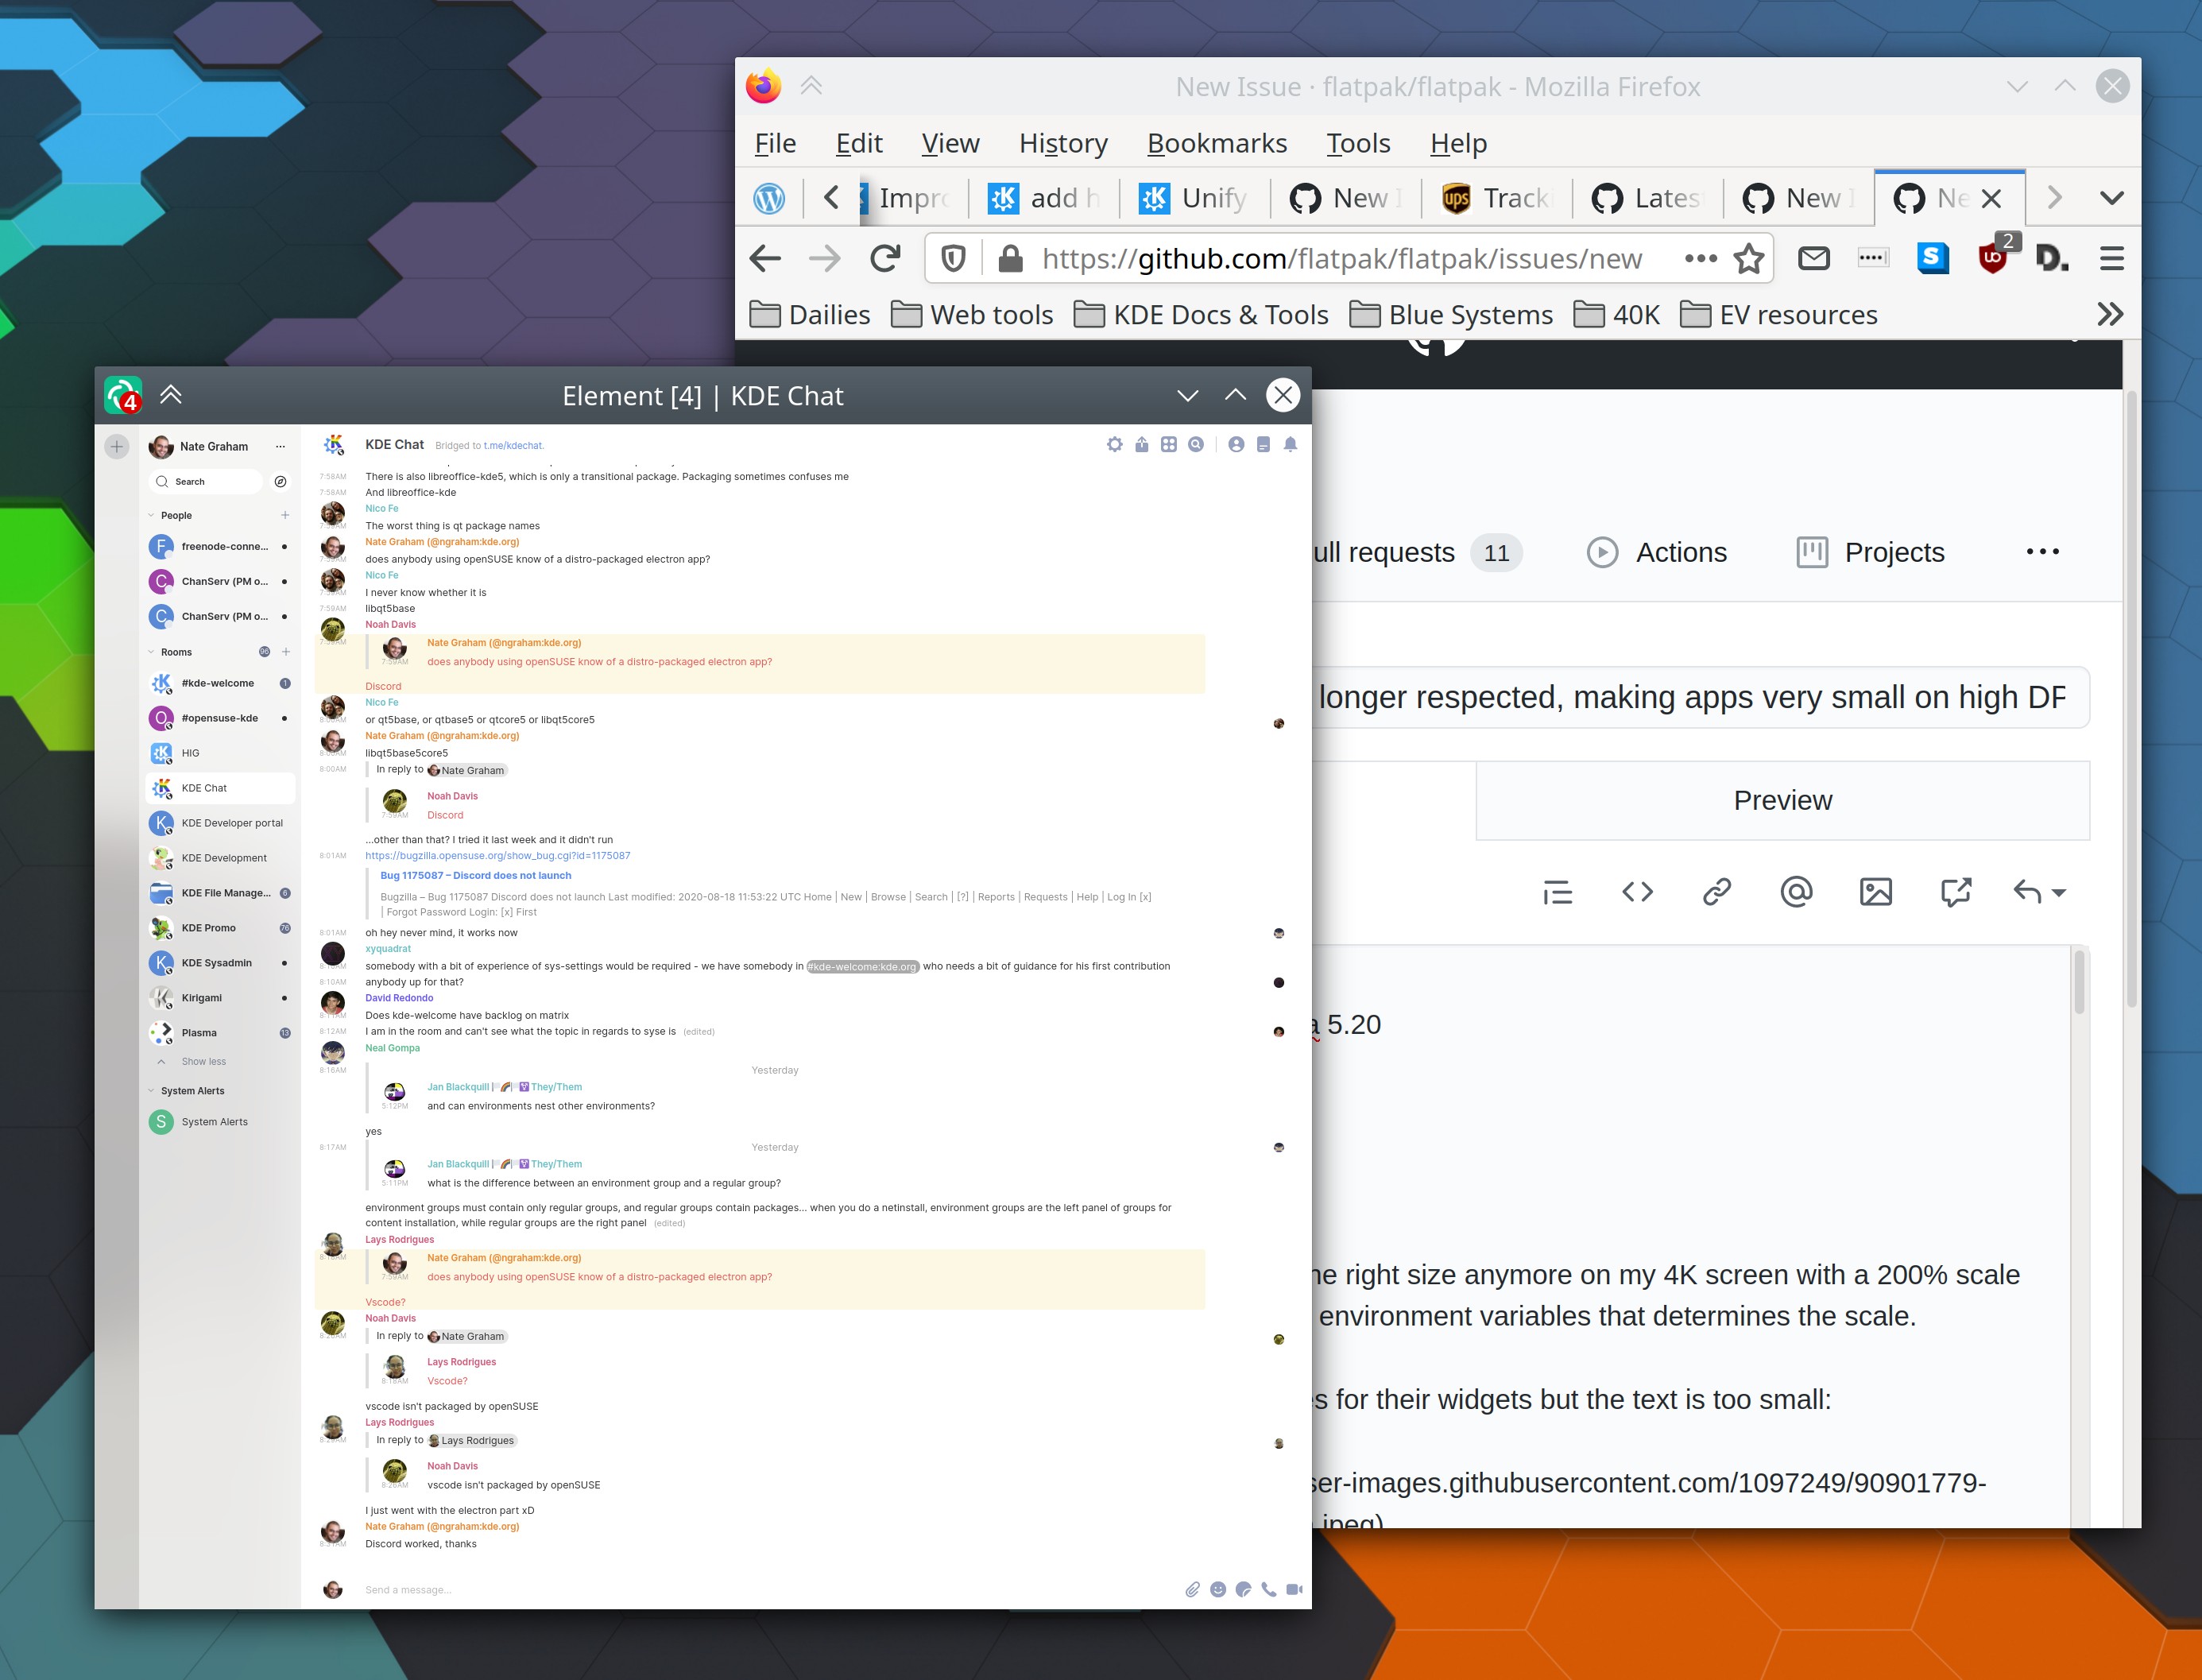This screenshot has height=1680, width=2202.
Task: Open the #kde-welcome room
Action: click(217, 683)
